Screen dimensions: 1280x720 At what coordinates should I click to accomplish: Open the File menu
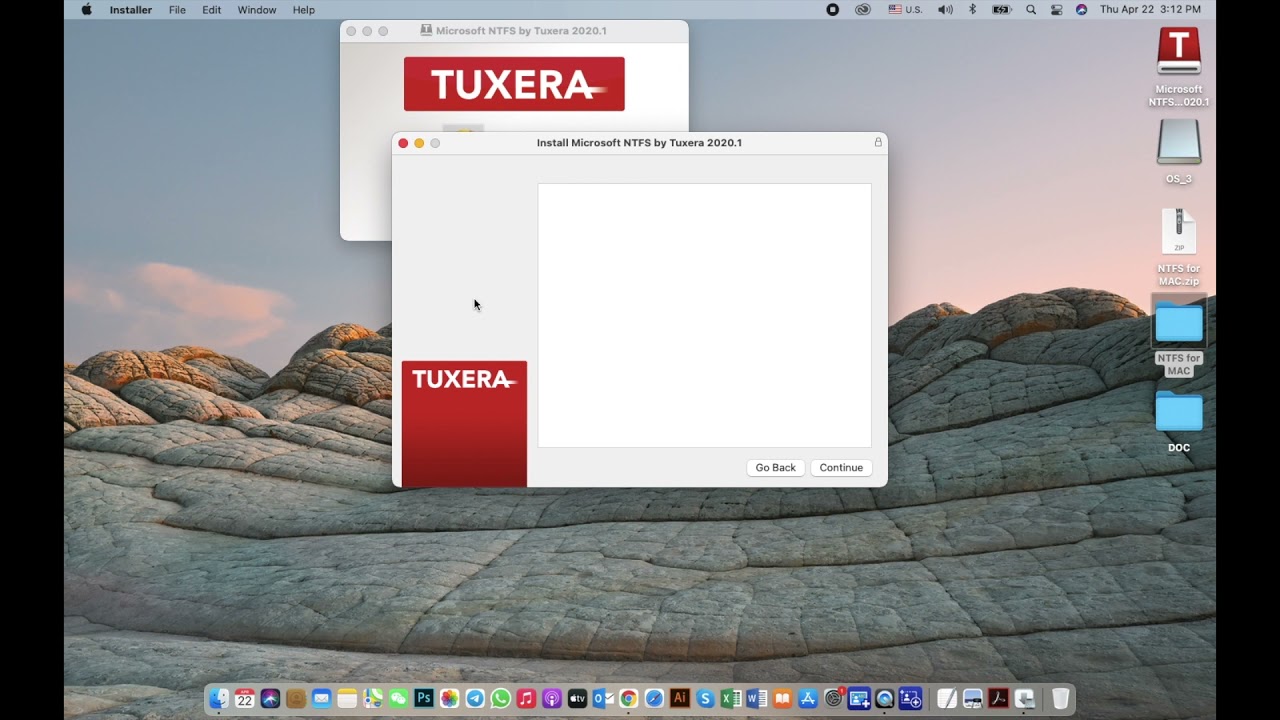(x=177, y=9)
